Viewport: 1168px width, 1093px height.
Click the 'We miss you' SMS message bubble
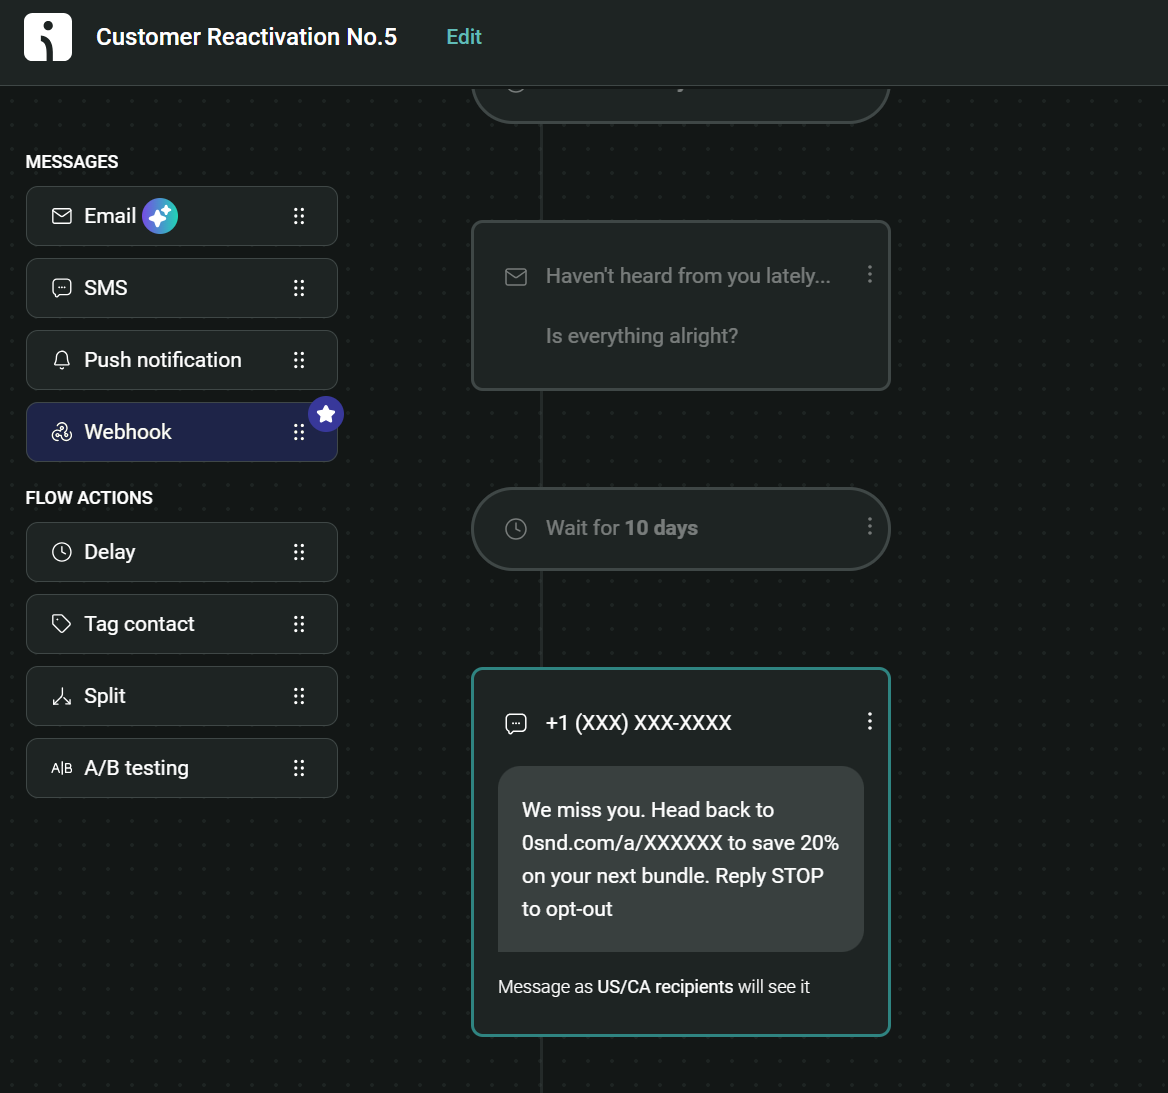(681, 859)
